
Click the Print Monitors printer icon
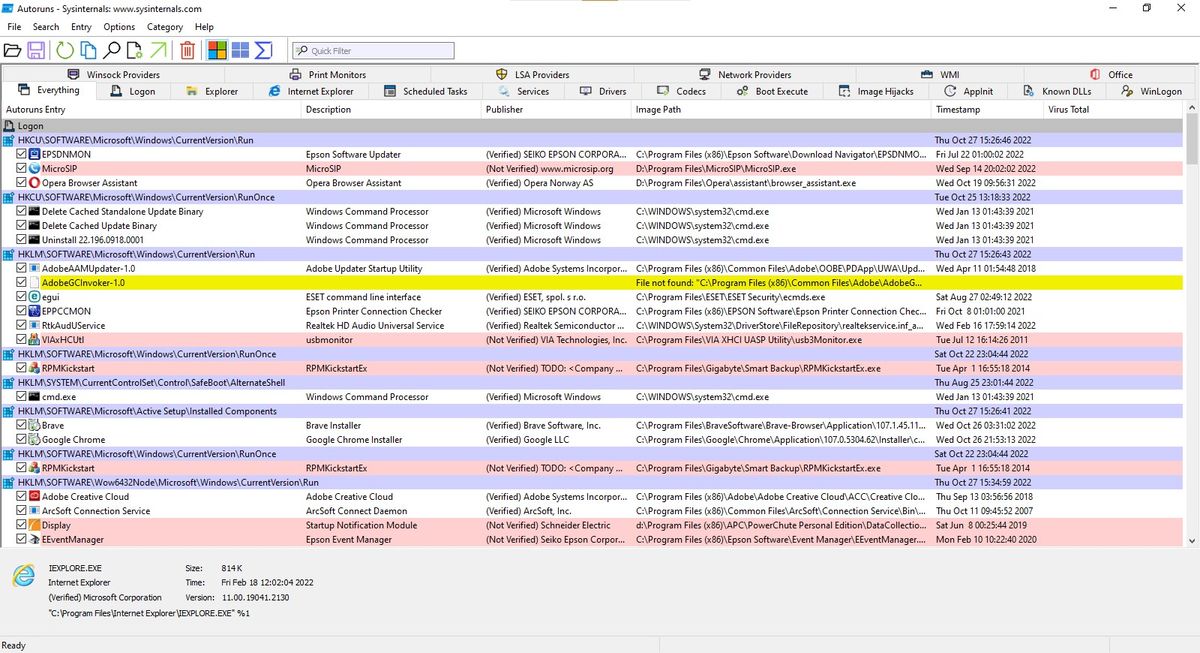(296, 74)
